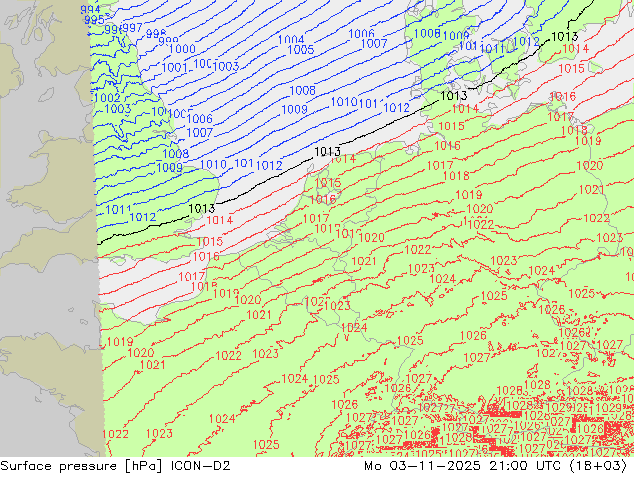Click the blue "1002" isobar label
Viewport: 634px width, 490px height.
coord(107,98)
